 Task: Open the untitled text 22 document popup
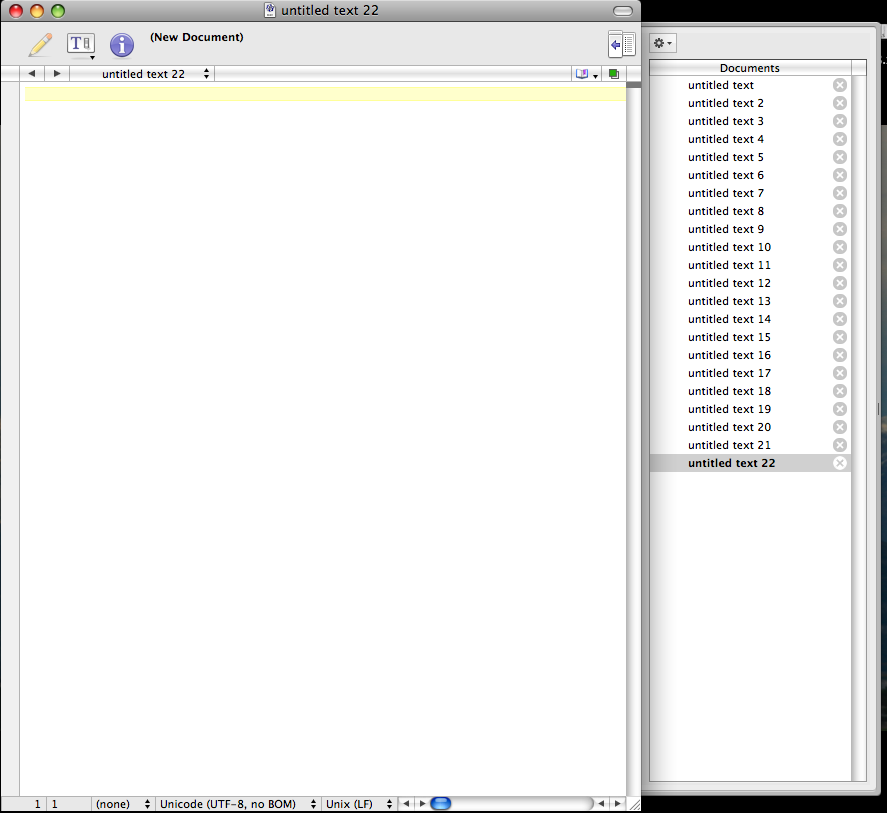pos(143,74)
